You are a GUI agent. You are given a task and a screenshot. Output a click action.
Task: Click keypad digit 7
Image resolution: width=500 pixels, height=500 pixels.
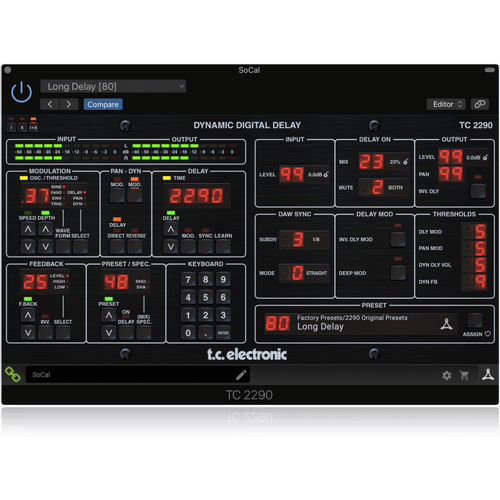(x=188, y=279)
